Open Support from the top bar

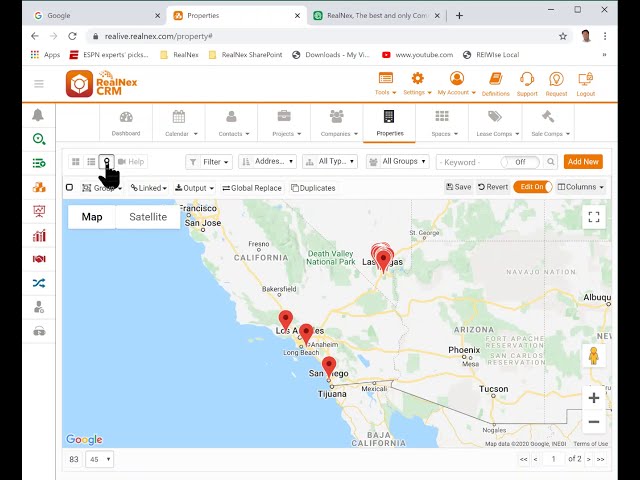pos(527,84)
